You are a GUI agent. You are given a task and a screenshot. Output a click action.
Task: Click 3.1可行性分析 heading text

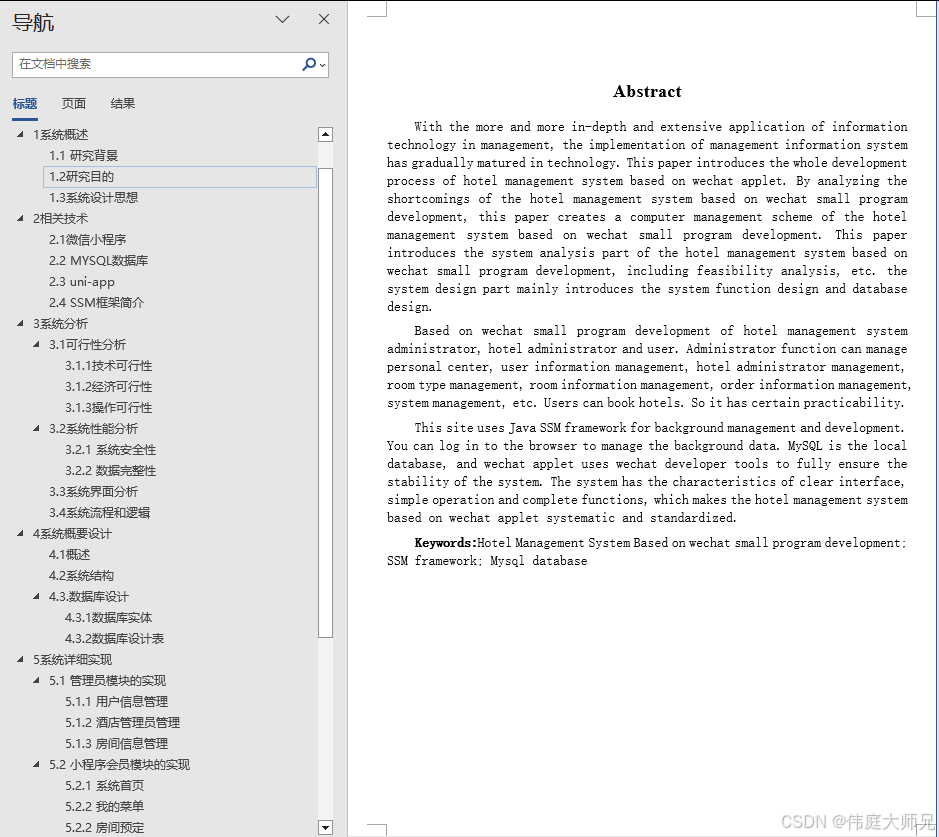pos(87,344)
